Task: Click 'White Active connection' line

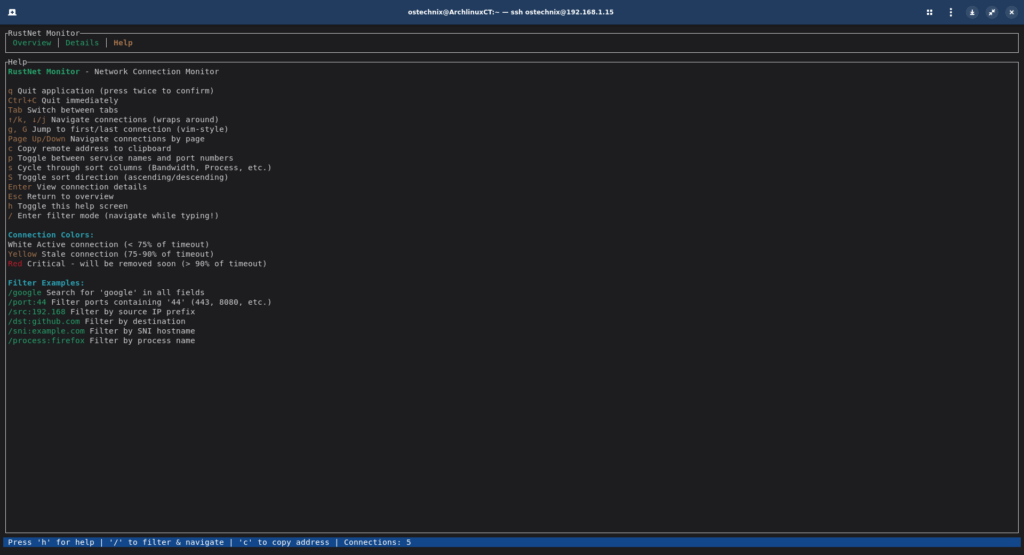Action: [x=108, y=244]
